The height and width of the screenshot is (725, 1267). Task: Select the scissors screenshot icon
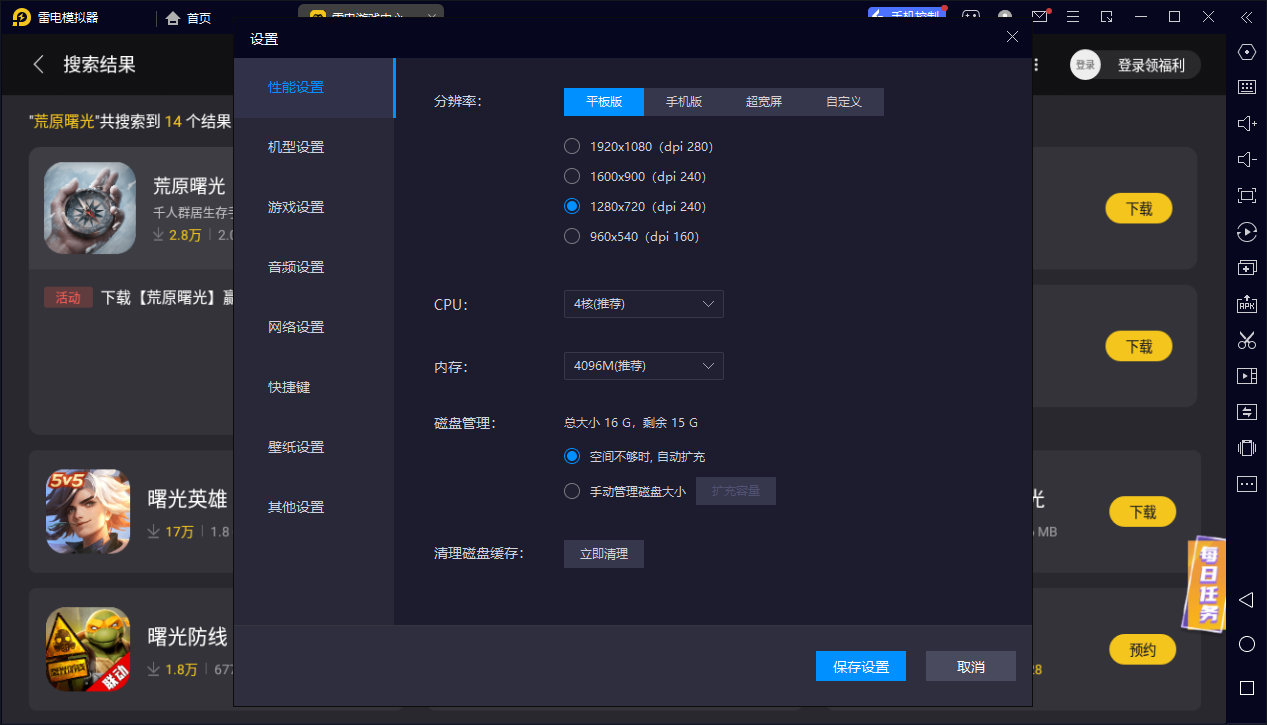coord(1246,340)
